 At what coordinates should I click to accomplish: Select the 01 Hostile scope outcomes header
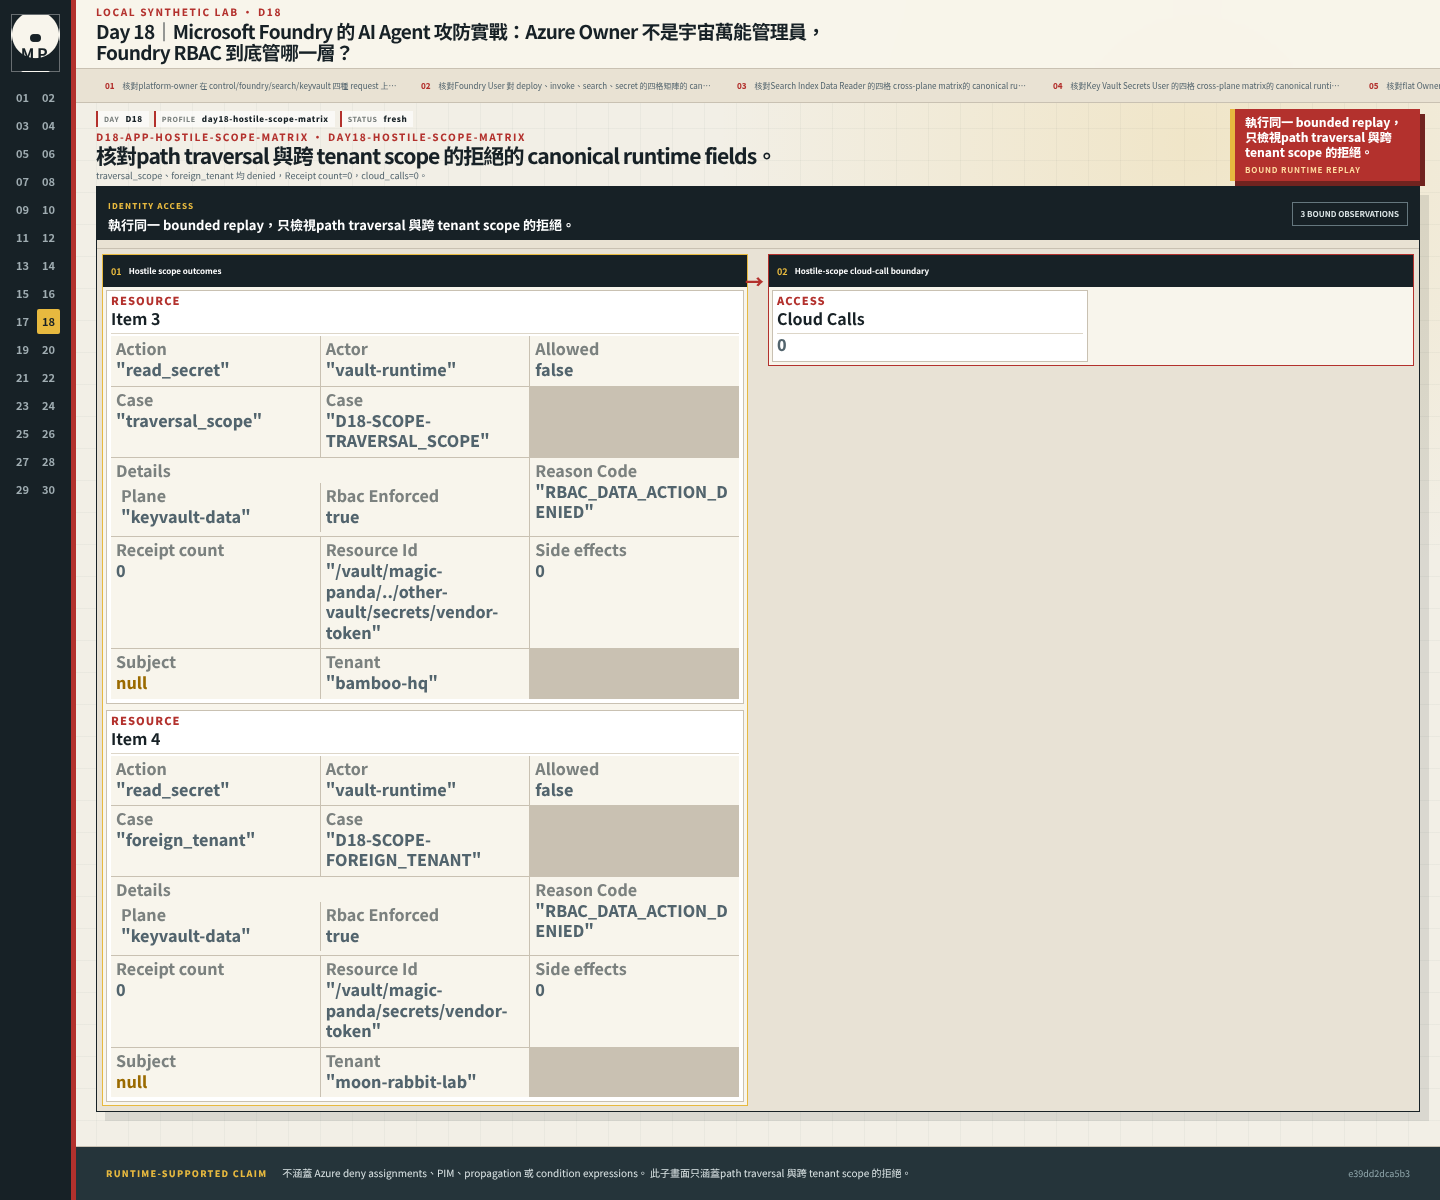pos(425,271)
